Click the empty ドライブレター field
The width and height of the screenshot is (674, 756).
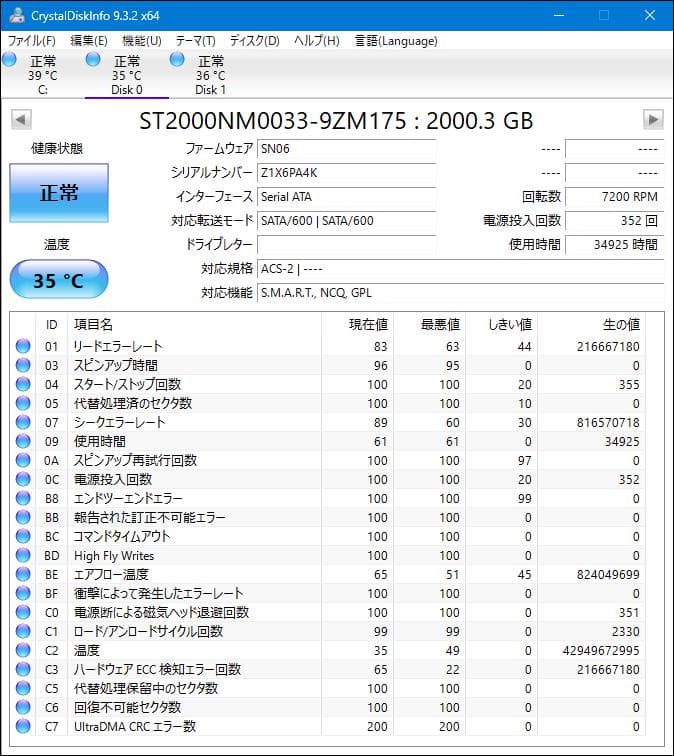[347, 244]
